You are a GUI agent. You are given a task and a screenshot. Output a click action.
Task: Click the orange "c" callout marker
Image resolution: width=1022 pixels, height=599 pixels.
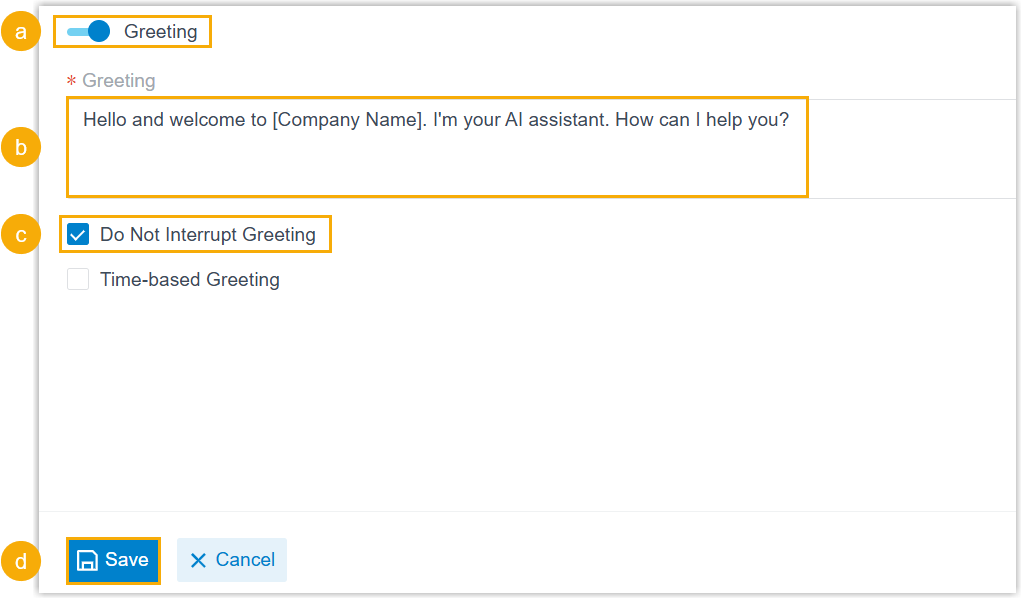[x=20, y=235]
